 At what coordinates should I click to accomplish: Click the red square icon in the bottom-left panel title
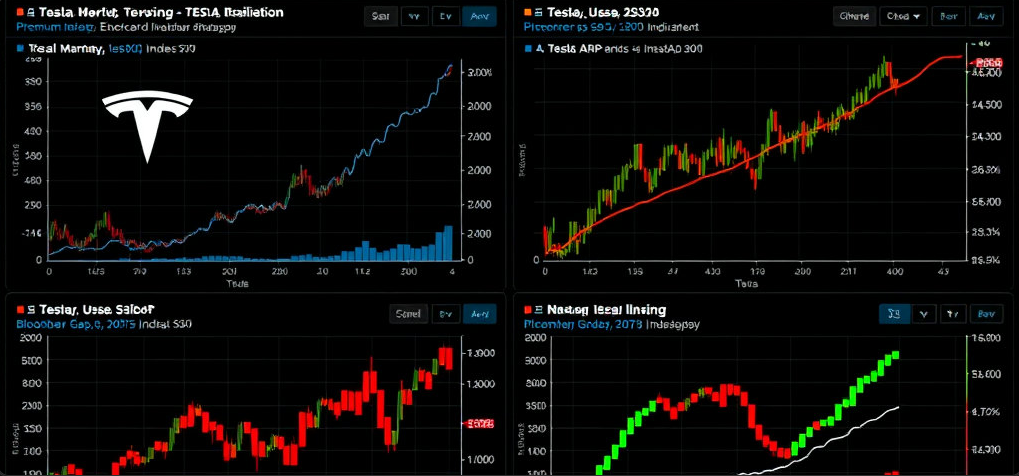[x=21, y=309]
